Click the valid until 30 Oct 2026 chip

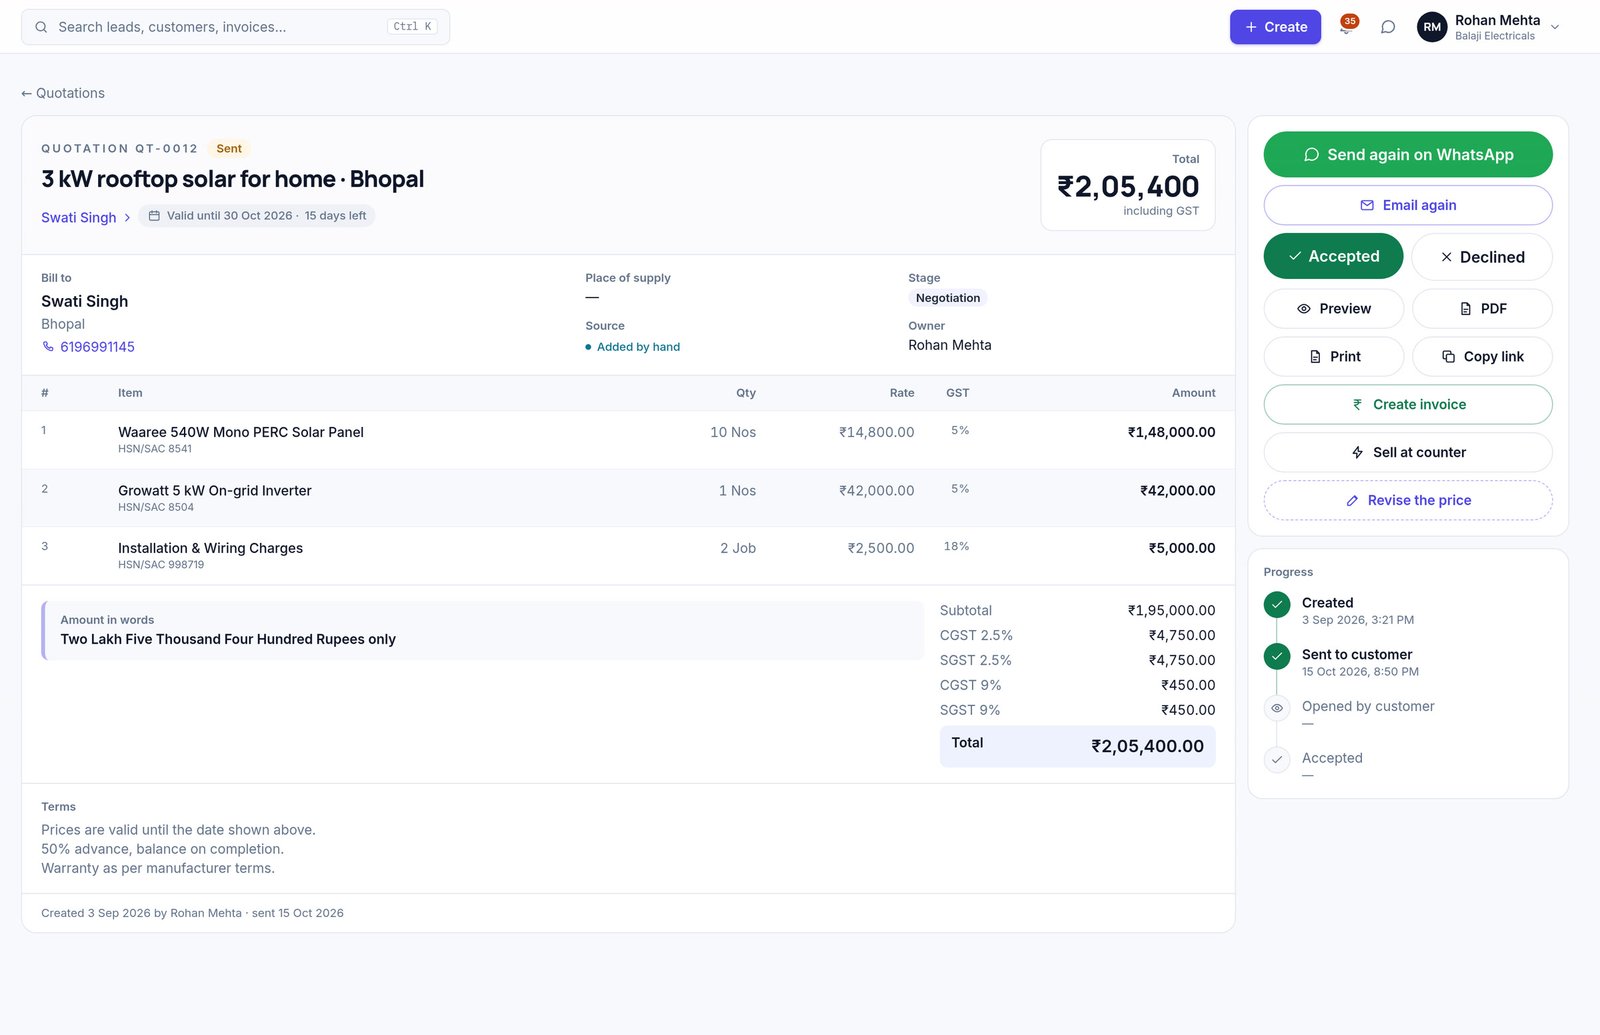click(257, 216)
